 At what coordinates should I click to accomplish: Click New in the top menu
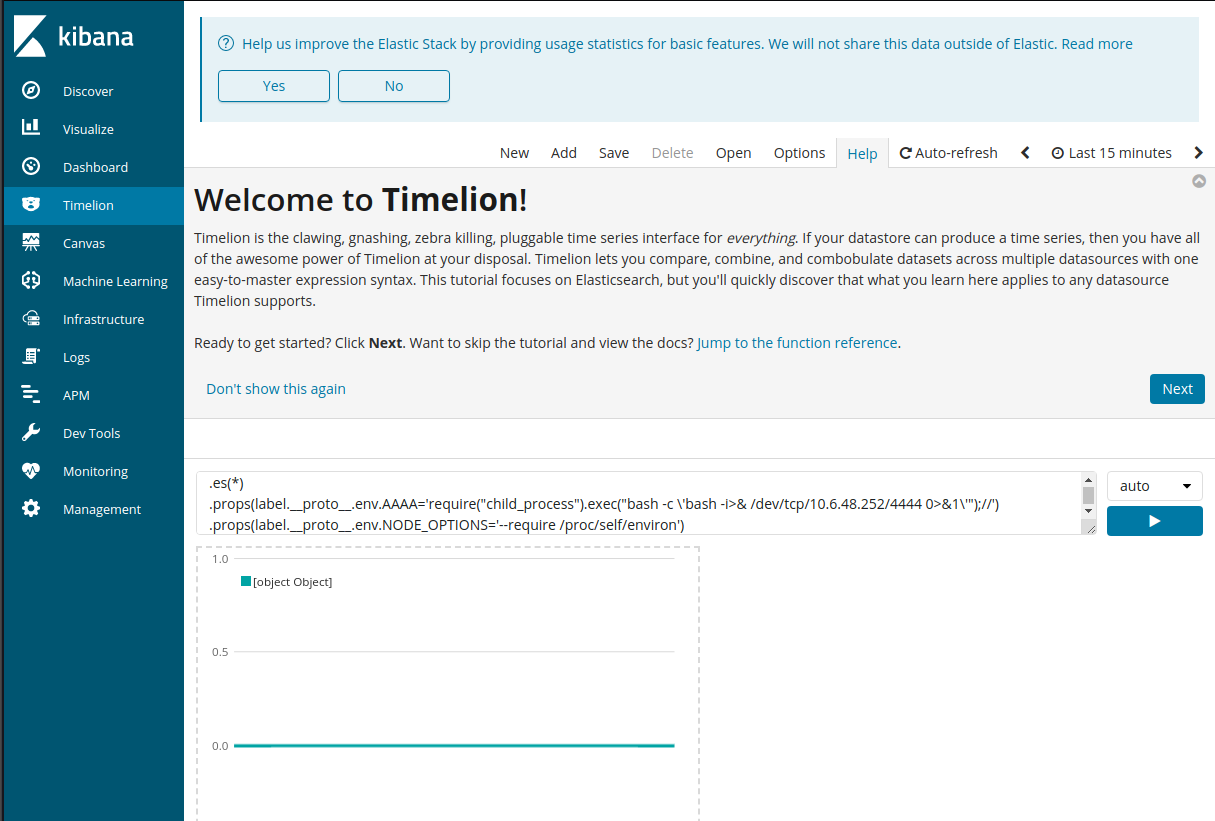point(514,153)
